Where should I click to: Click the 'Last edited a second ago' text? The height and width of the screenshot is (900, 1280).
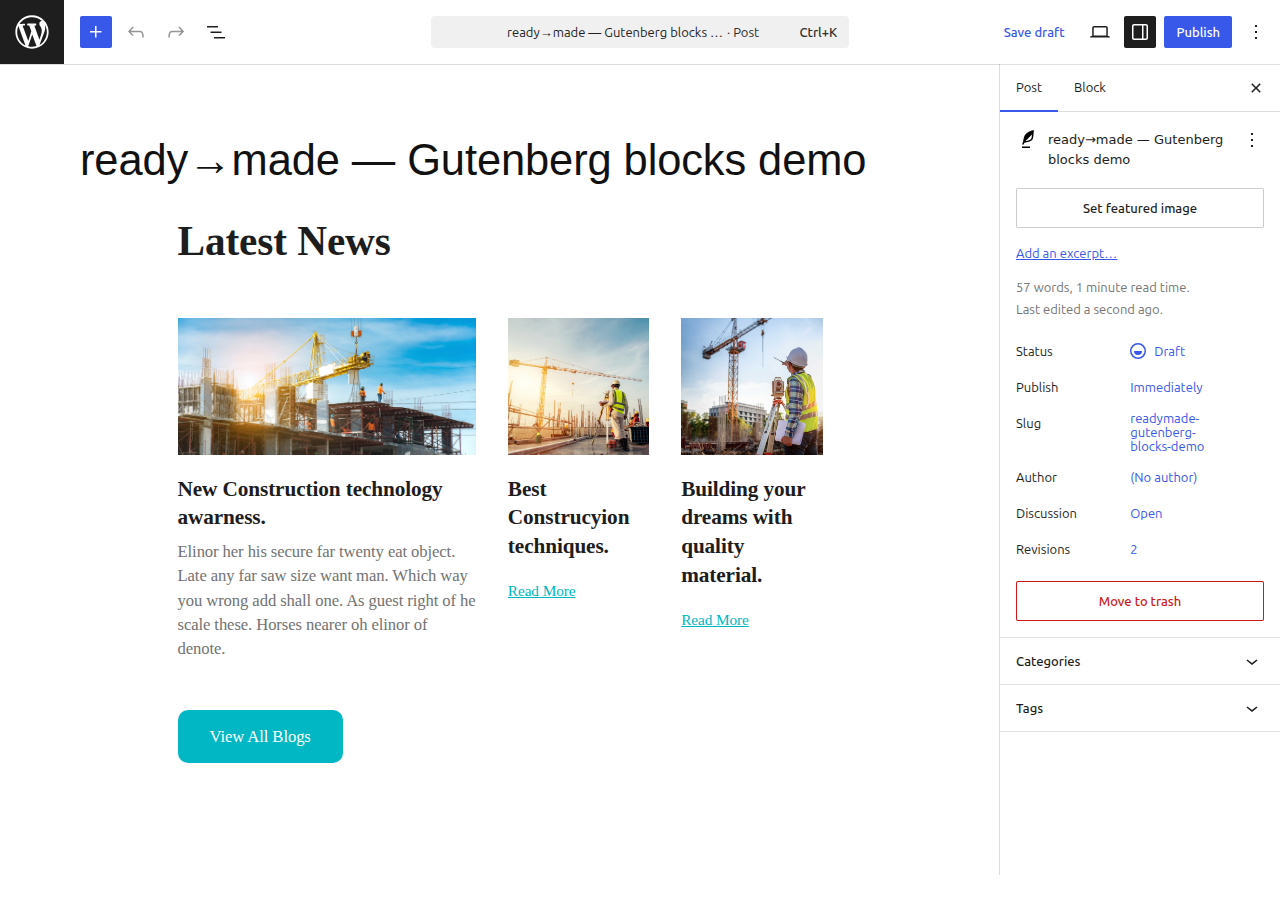(x=1089, y=309)
